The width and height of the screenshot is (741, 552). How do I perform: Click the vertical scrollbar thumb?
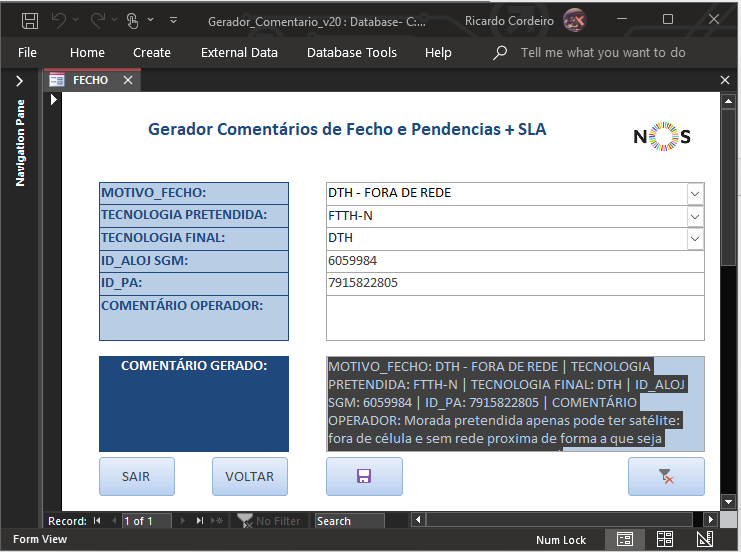(728, 188)
